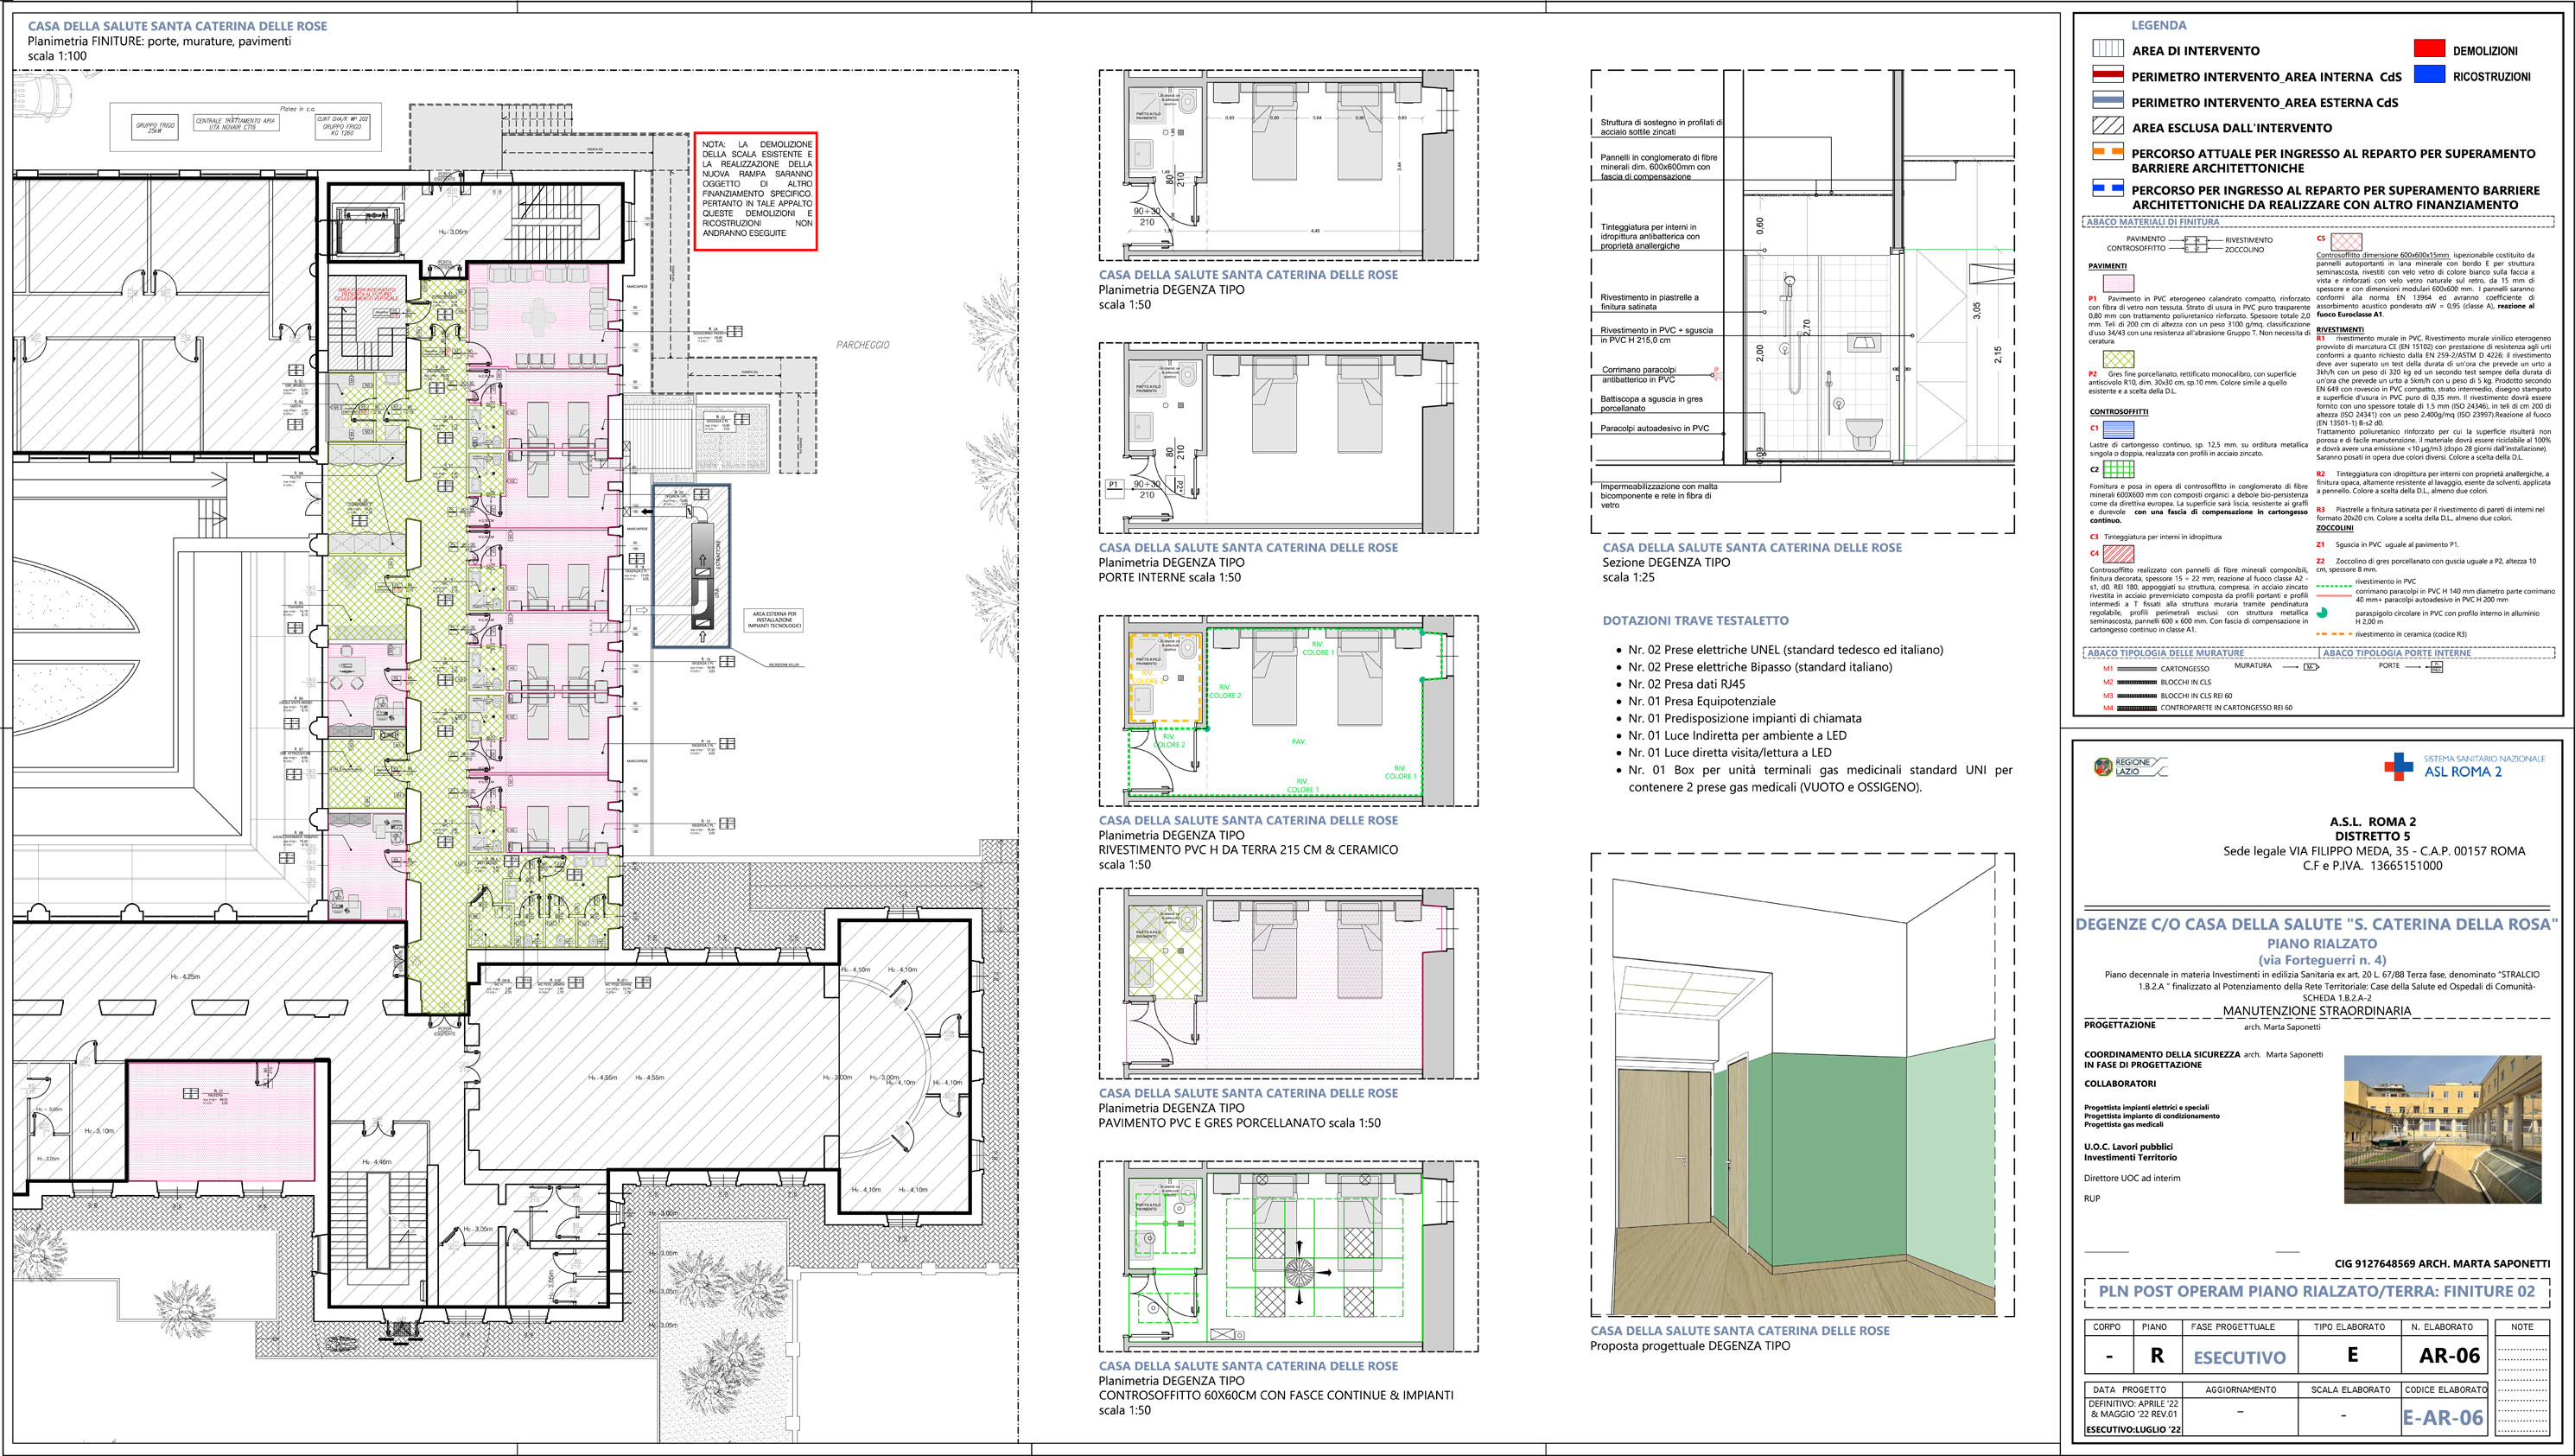Select the green grid C2 controsoffitto swatch
The width and height of the screenshot is (2575, 1456).
pyautogui.click(x=2118, y=469)
